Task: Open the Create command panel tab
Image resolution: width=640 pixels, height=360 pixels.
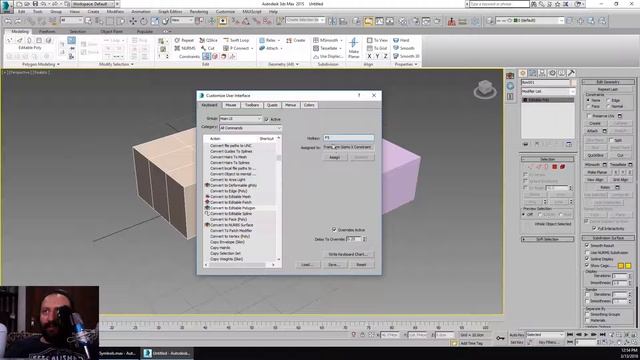Action: [523, 73]
